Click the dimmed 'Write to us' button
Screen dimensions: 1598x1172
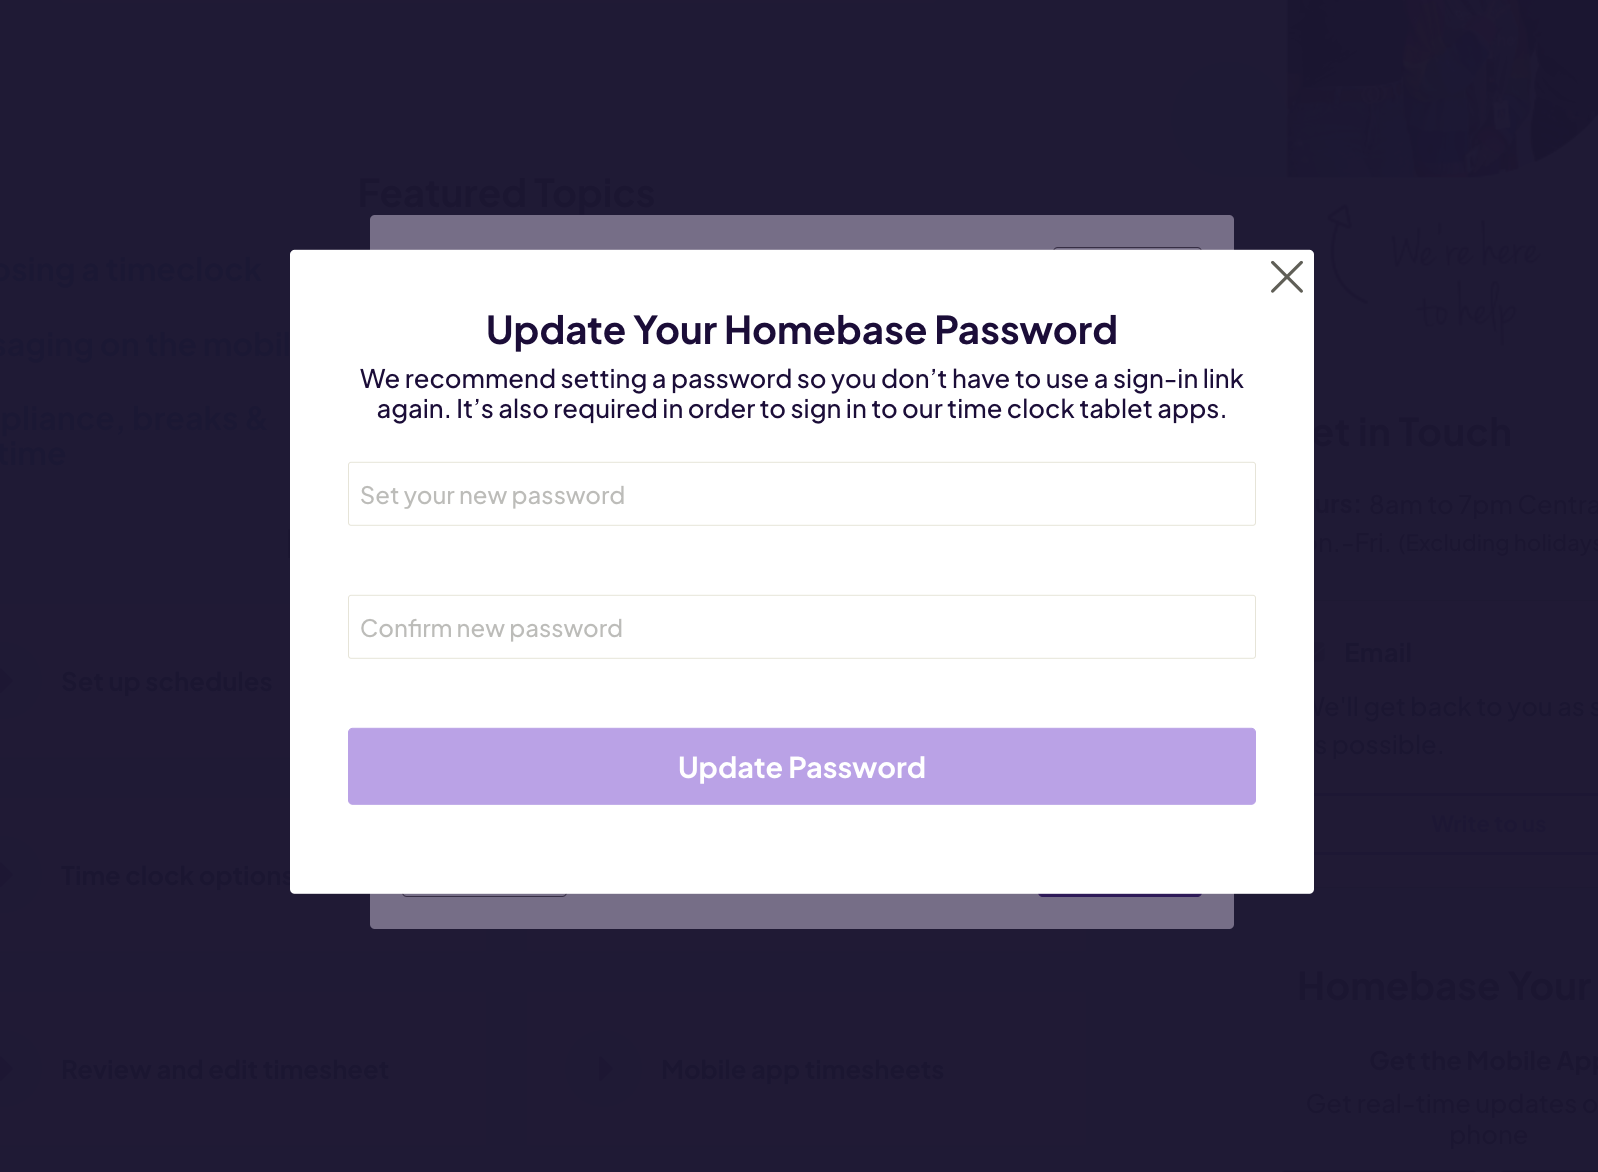(x=1488, y=824)
